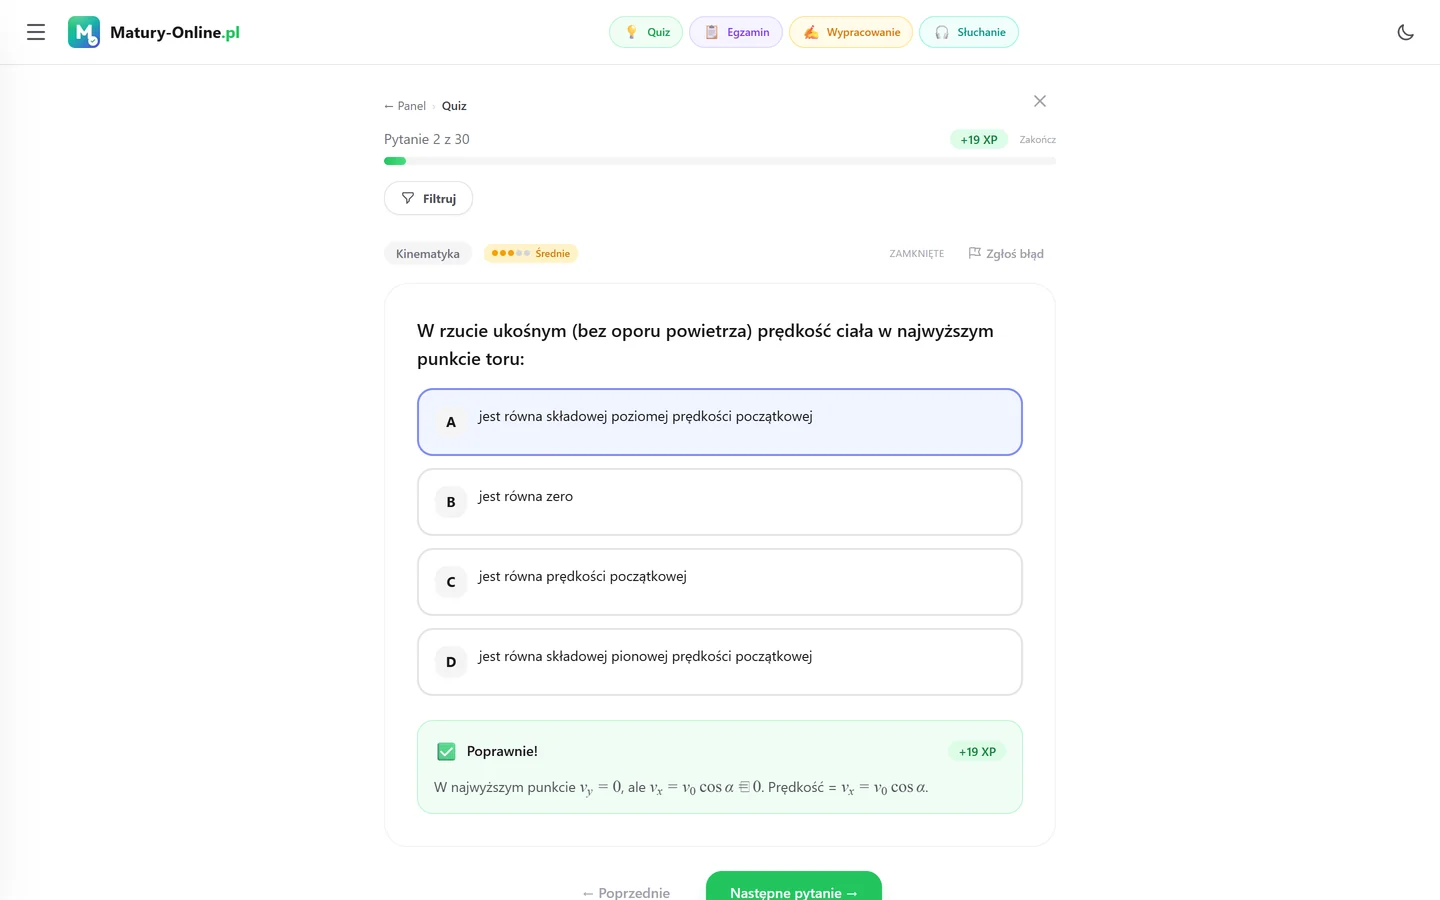Open the hamburger menu icon
Viewport: 1440px width, 900px height.
(36, 32)
